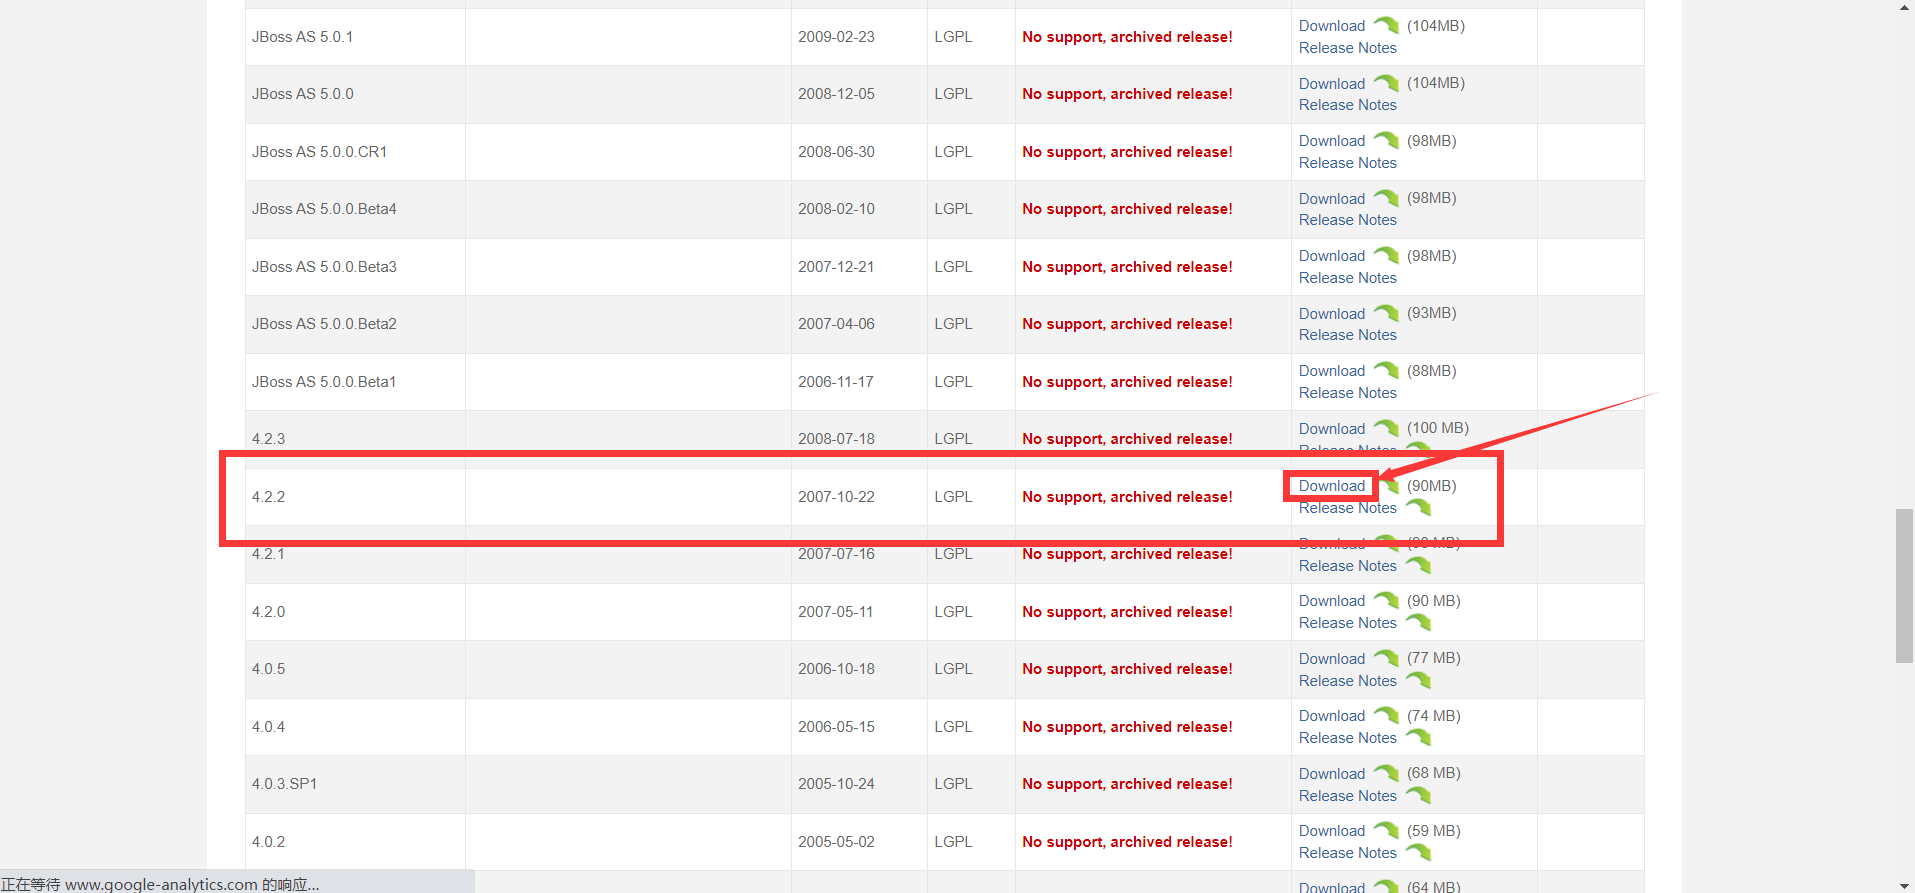Click the scrollbar down arrow
1915x893 pixels.
(x=1904, y=885)
